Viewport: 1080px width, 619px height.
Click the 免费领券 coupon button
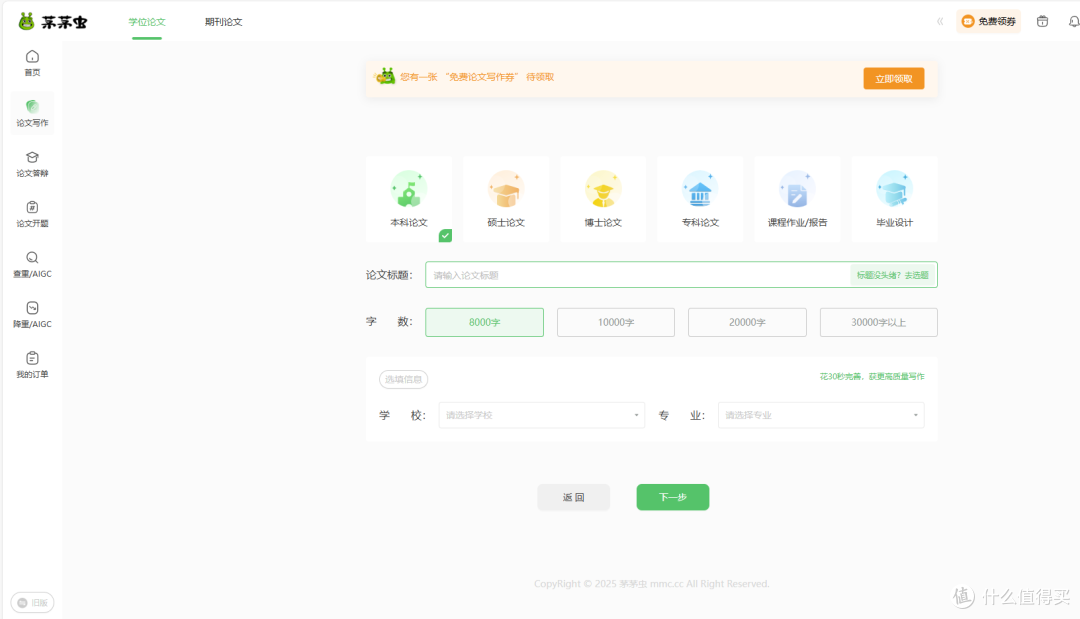[x=988, y=21]
